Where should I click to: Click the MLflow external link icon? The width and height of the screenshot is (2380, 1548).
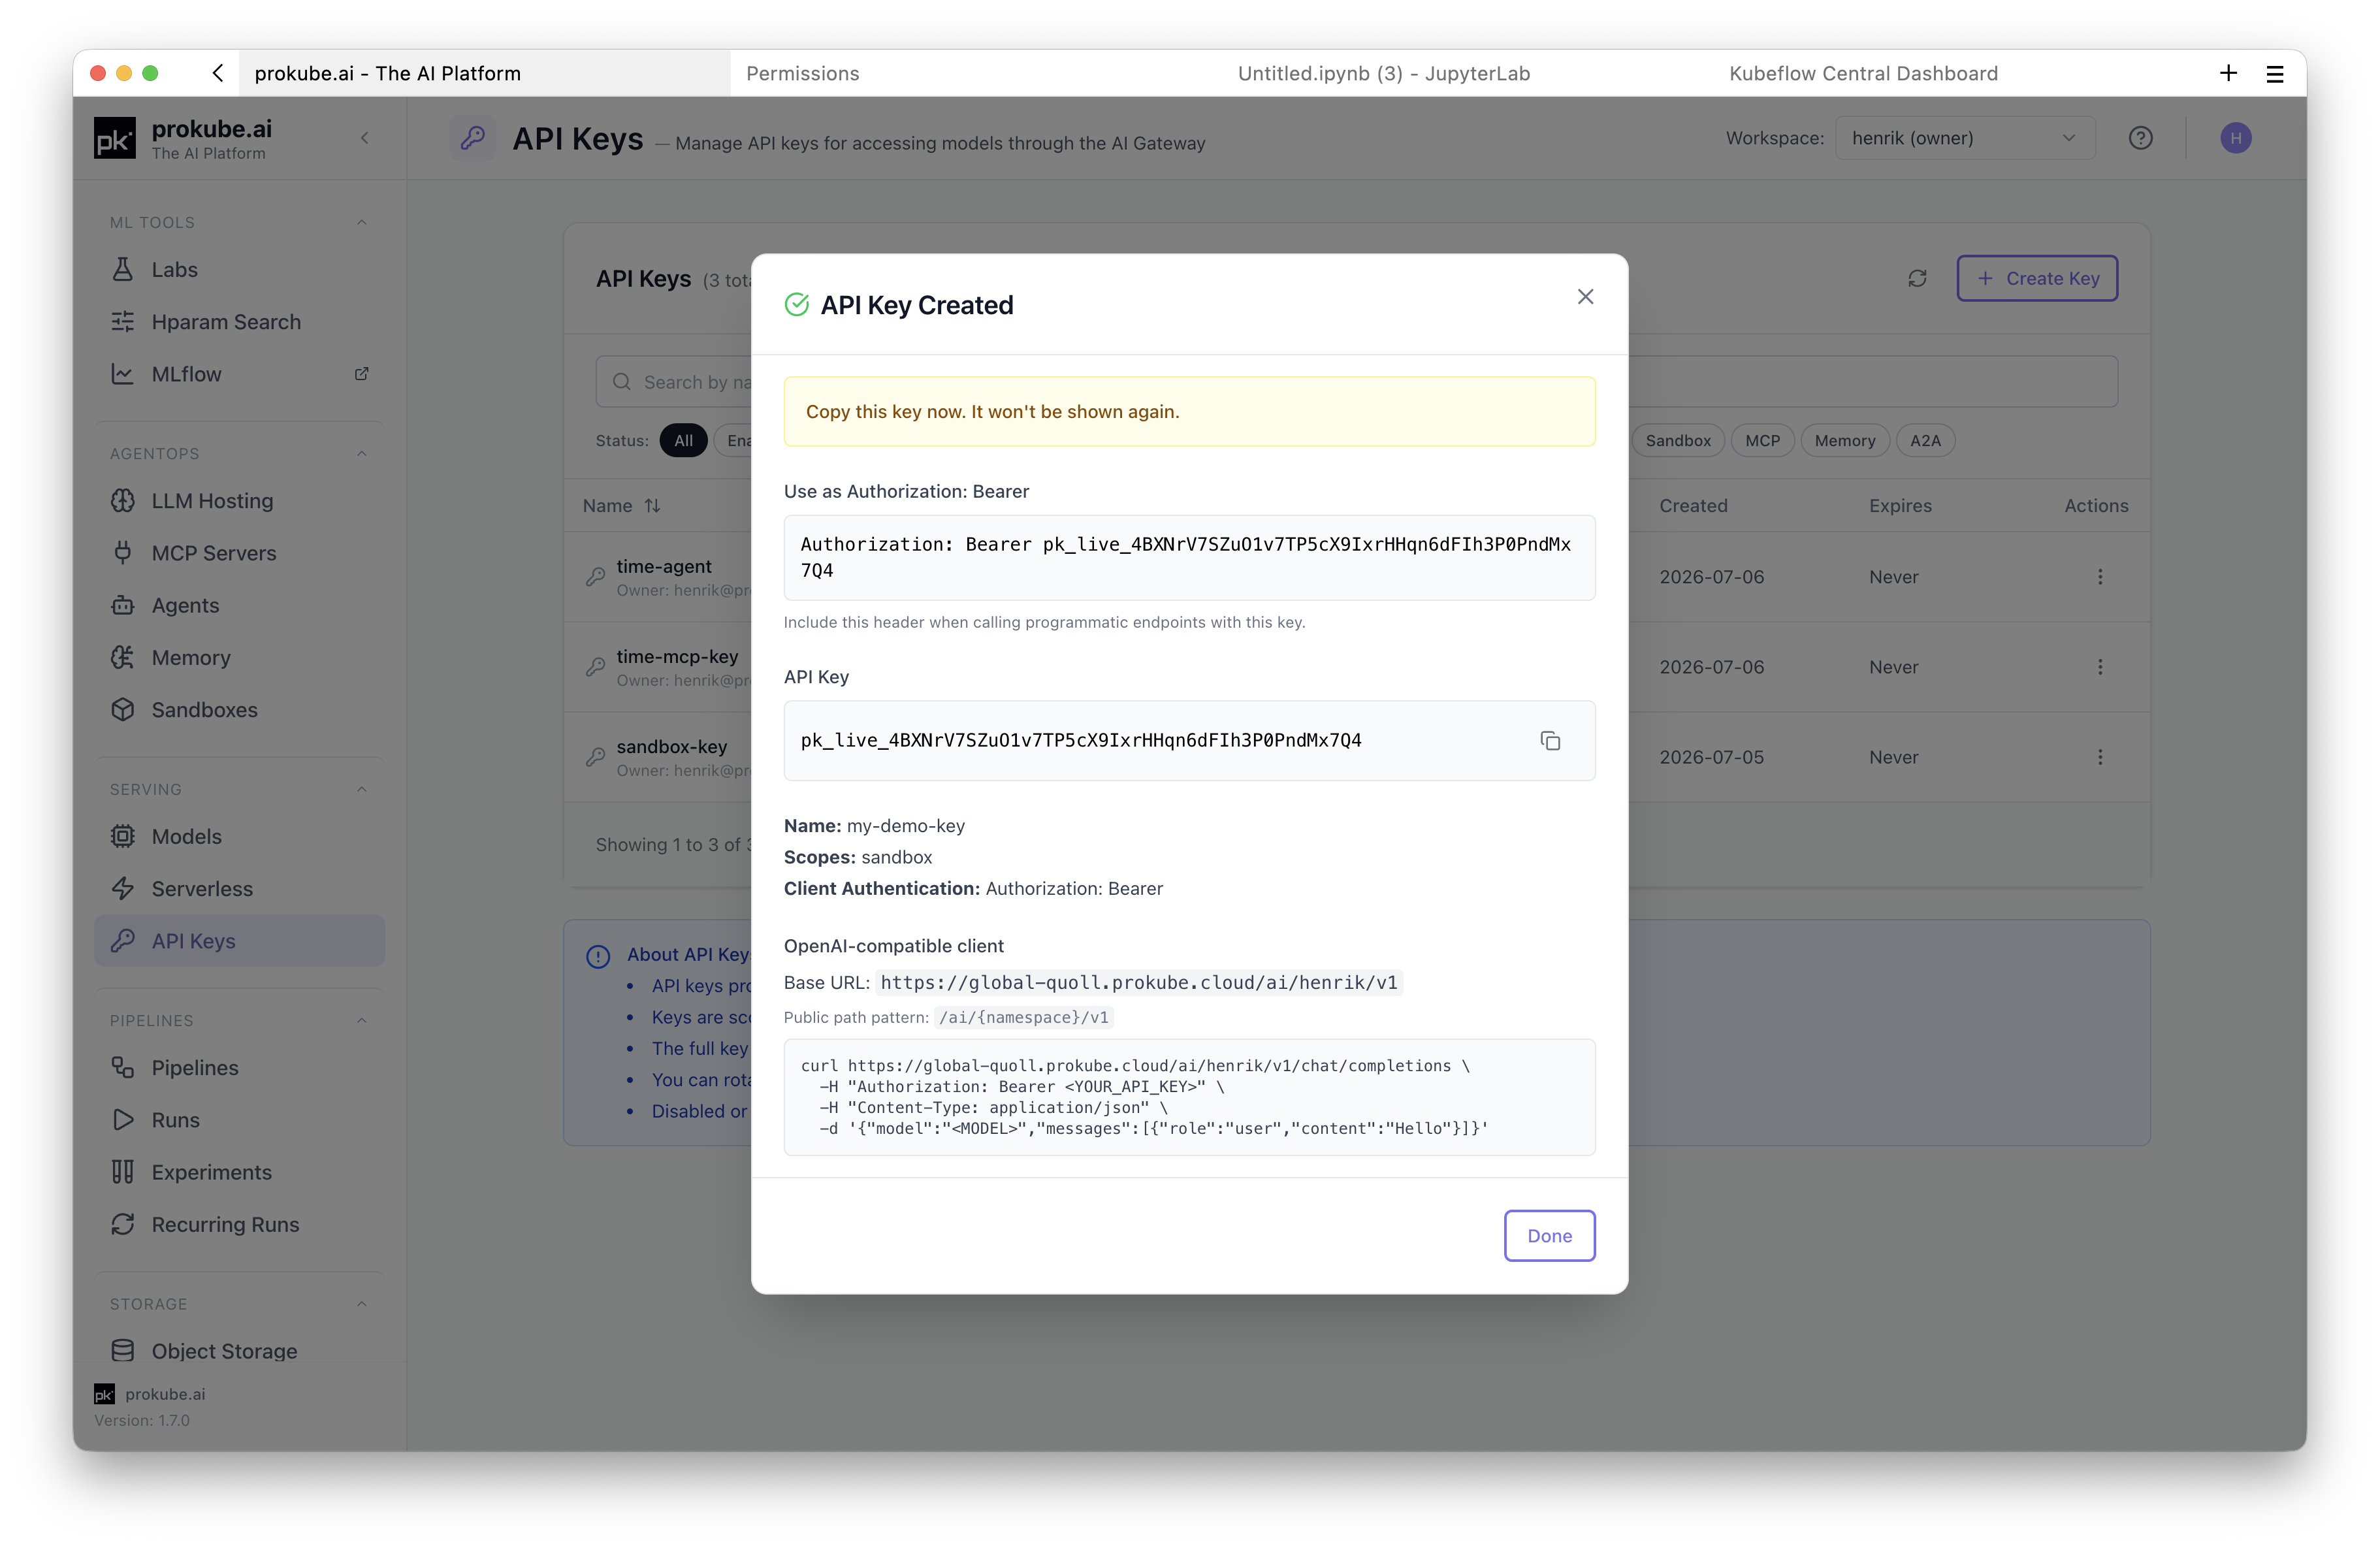coord(362,374)
